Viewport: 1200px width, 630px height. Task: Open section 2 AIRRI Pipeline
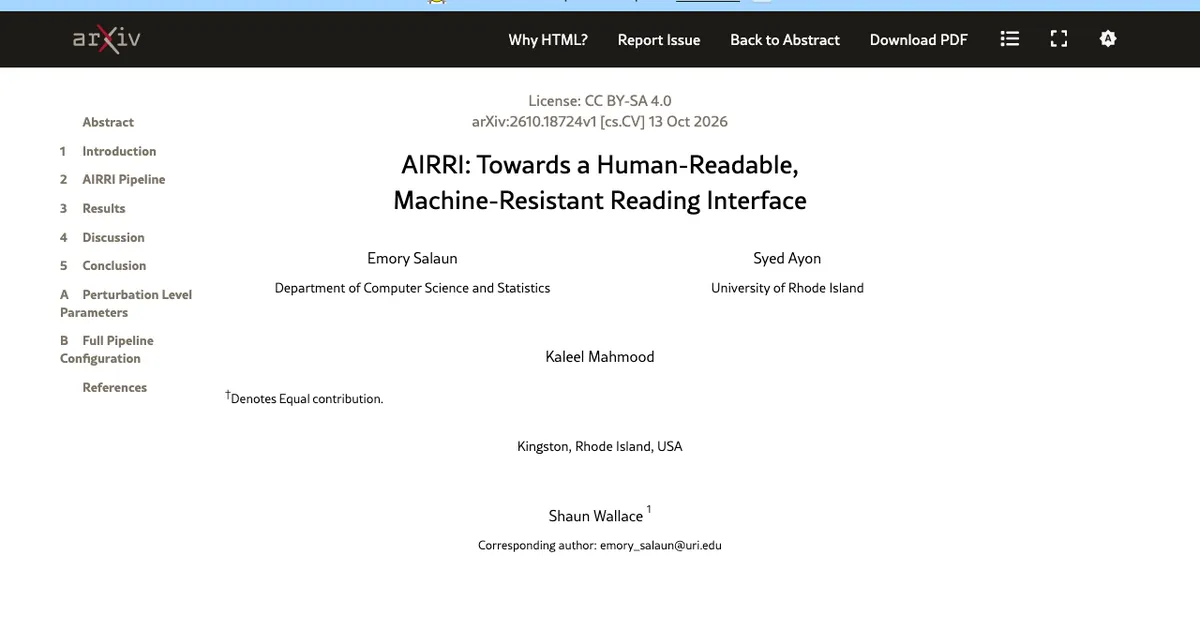[x=112, y=179]
